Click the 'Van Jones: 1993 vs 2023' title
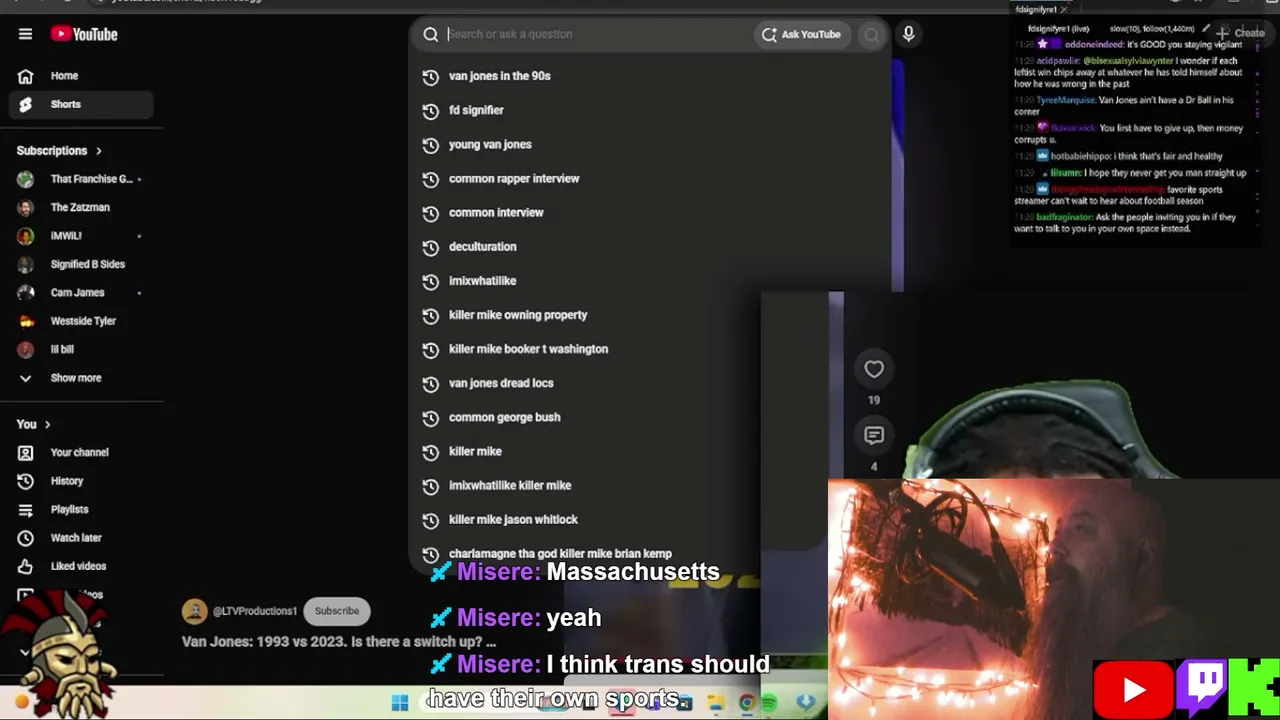 (x=339, y=642)
